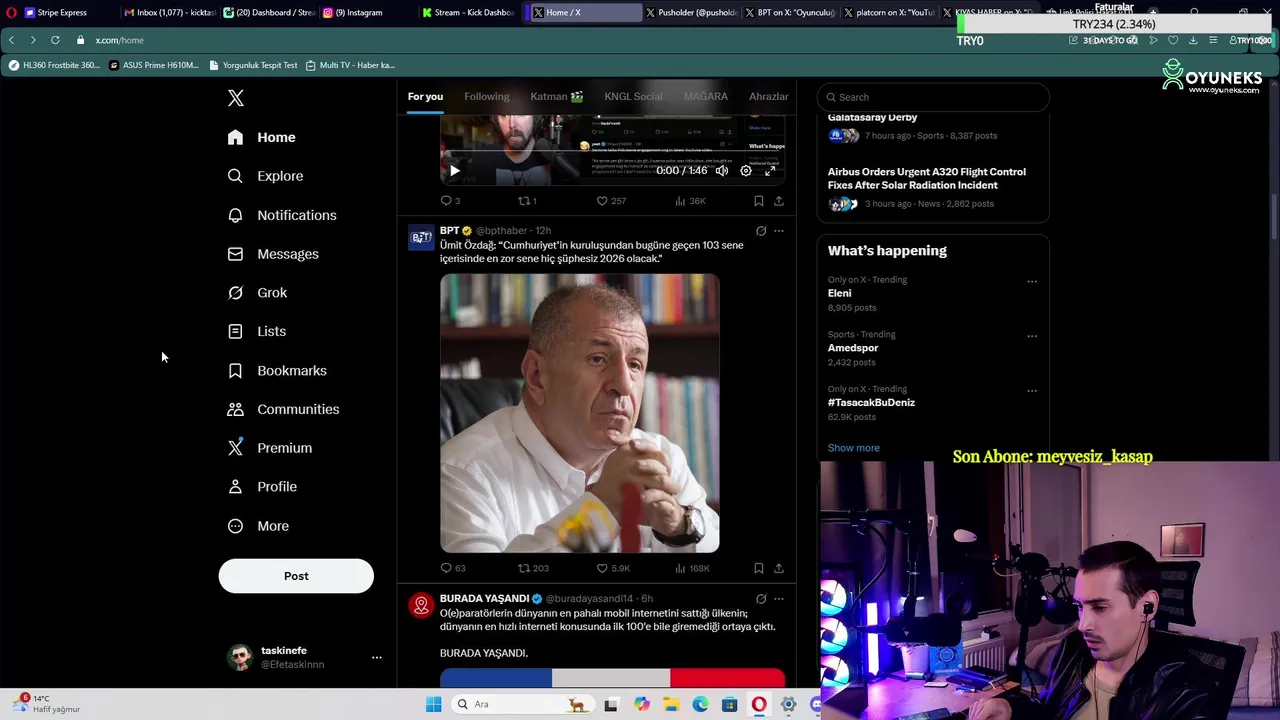This screenshot has width=1280, height=720.
Task: Open Messages in the sidebar
Action: [273, 254]
